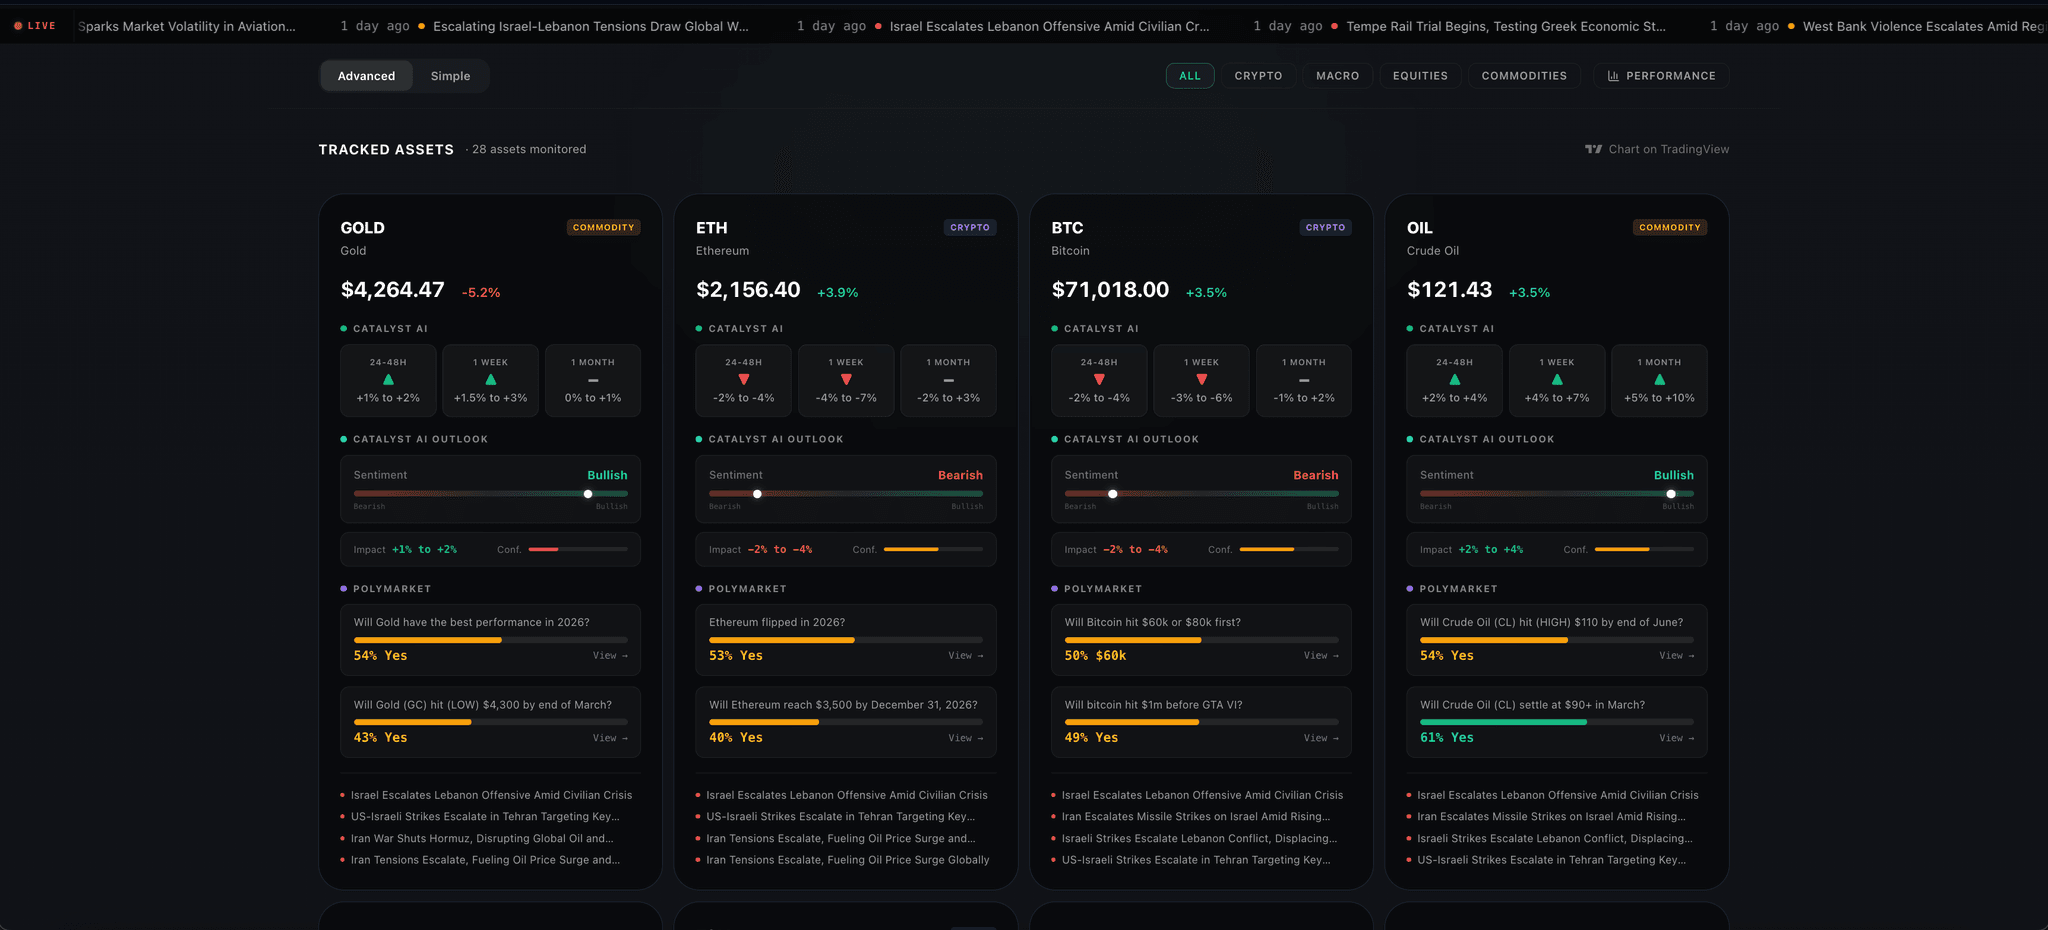The width and height of the screenshot is (2048, 930).
Task: Click Gold '54% Yes' probability
Action: 380,656
